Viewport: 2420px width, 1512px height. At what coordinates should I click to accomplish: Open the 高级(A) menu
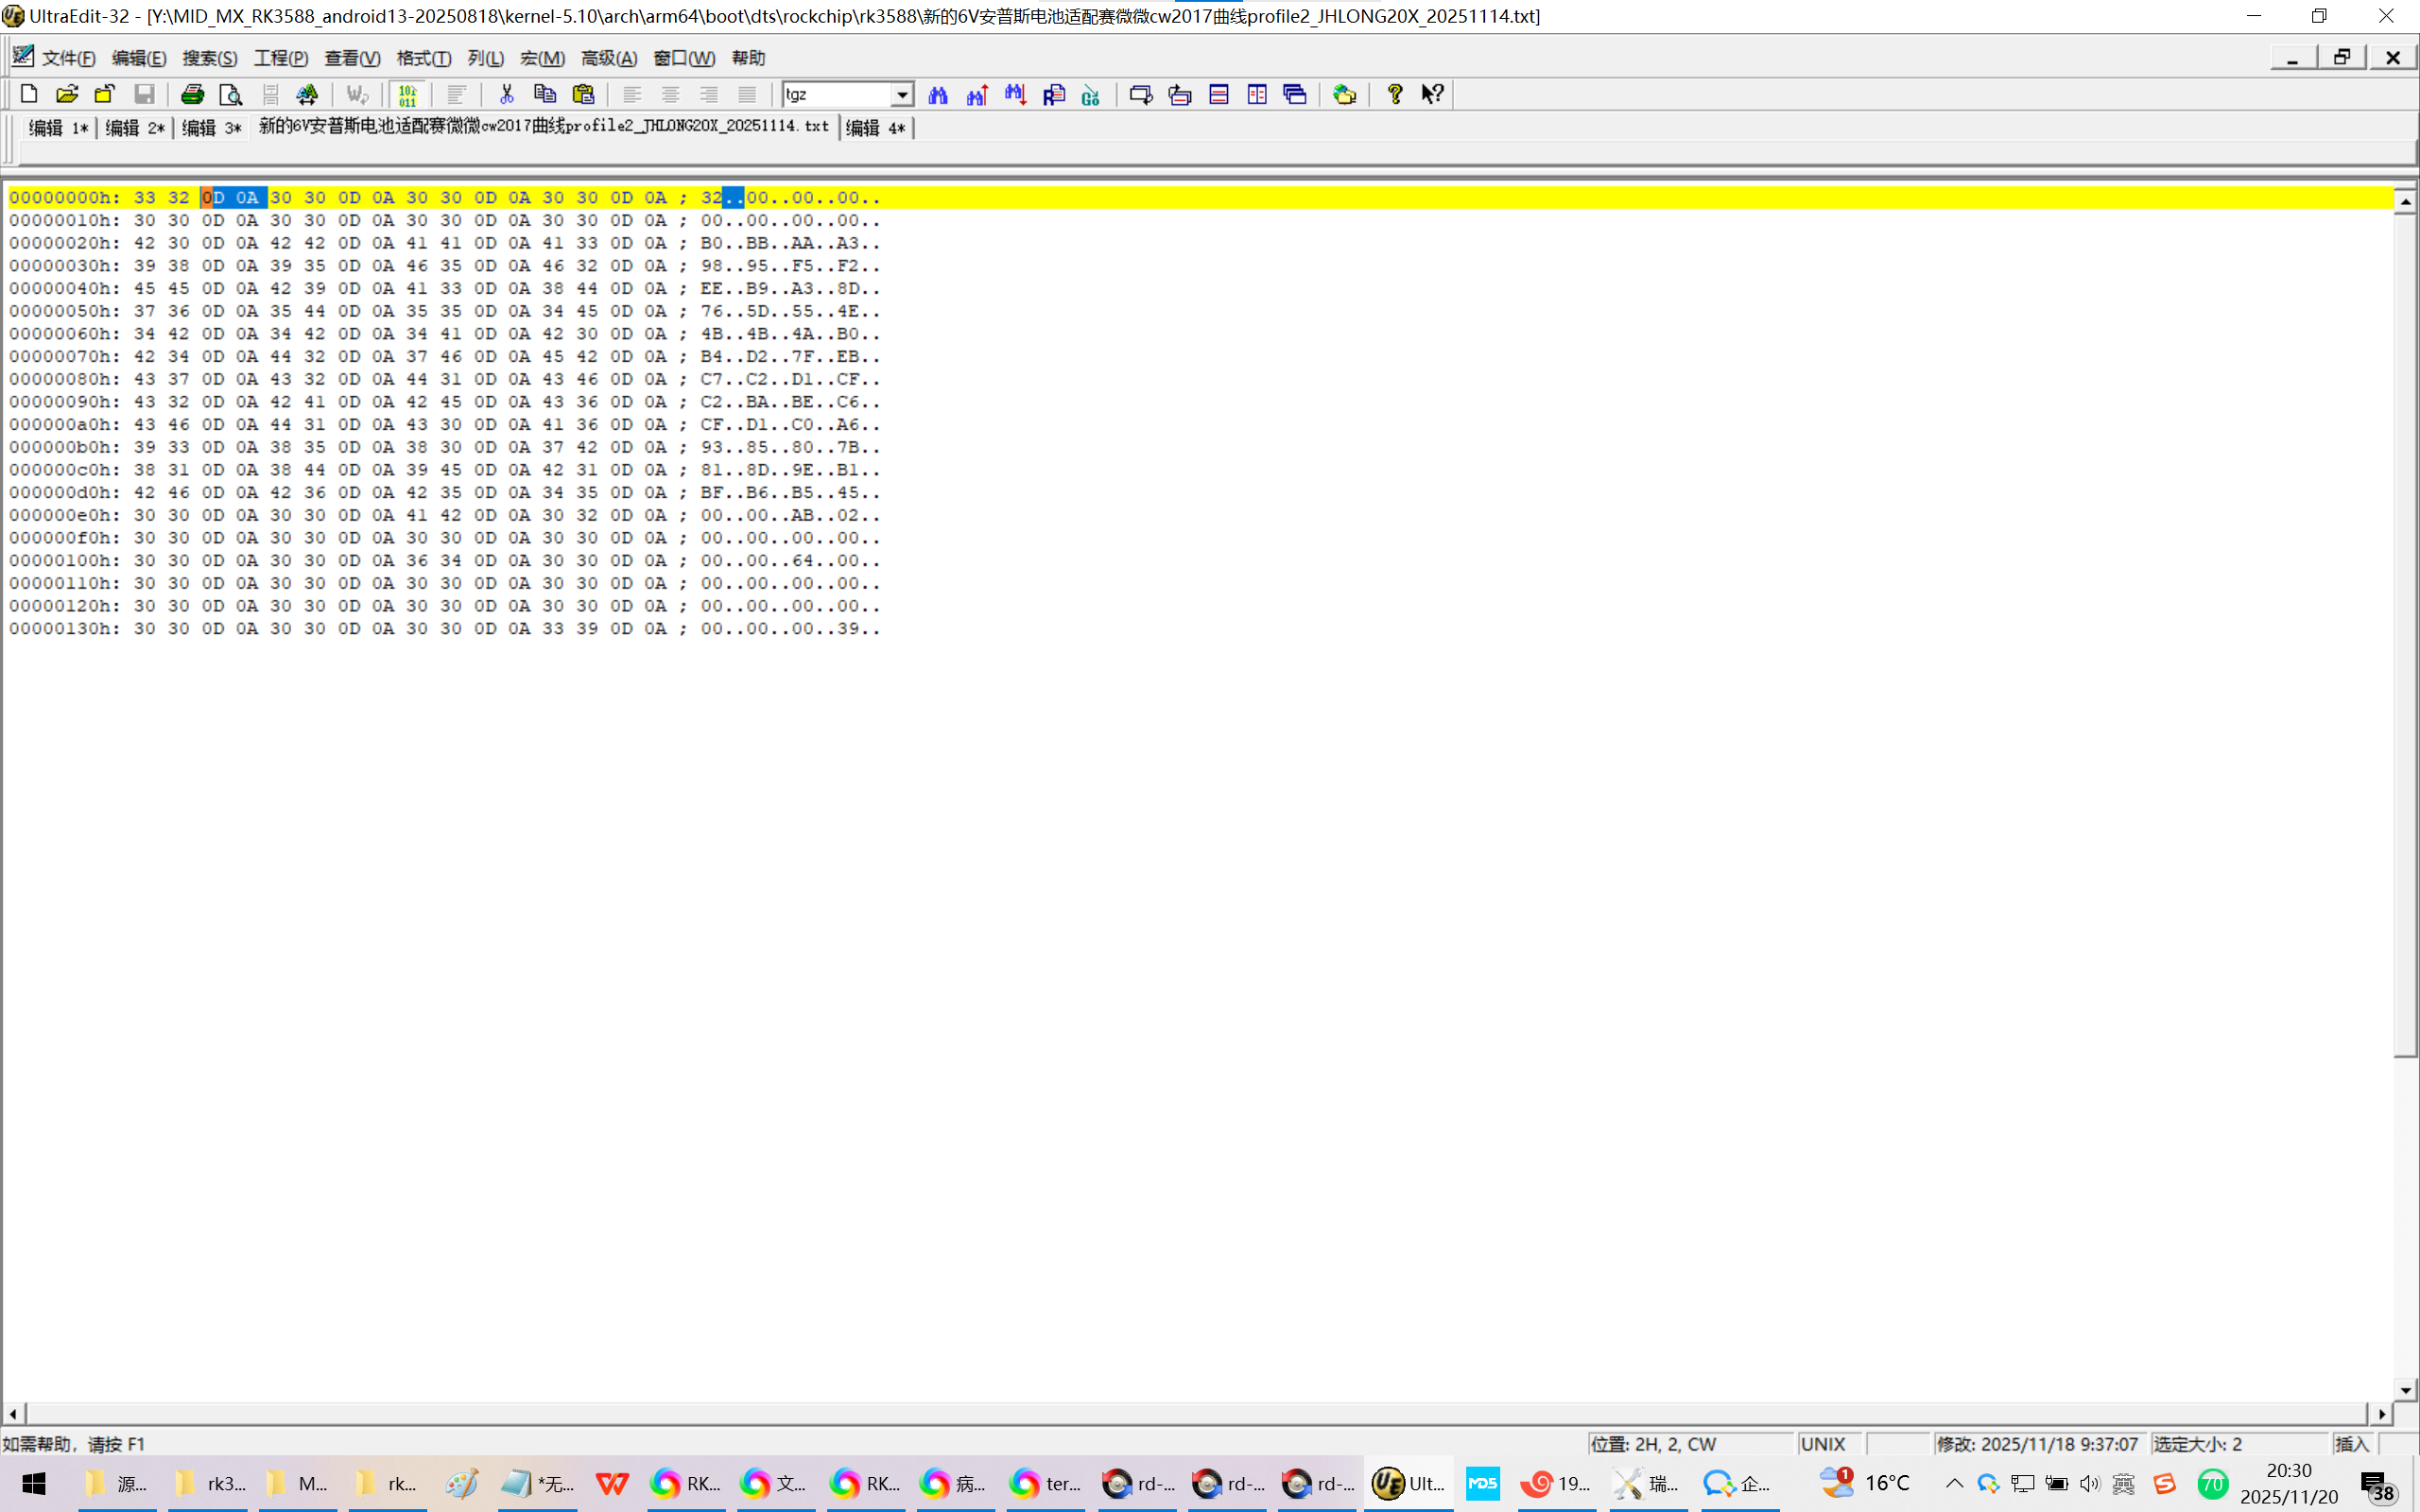[x=609, y=58]
